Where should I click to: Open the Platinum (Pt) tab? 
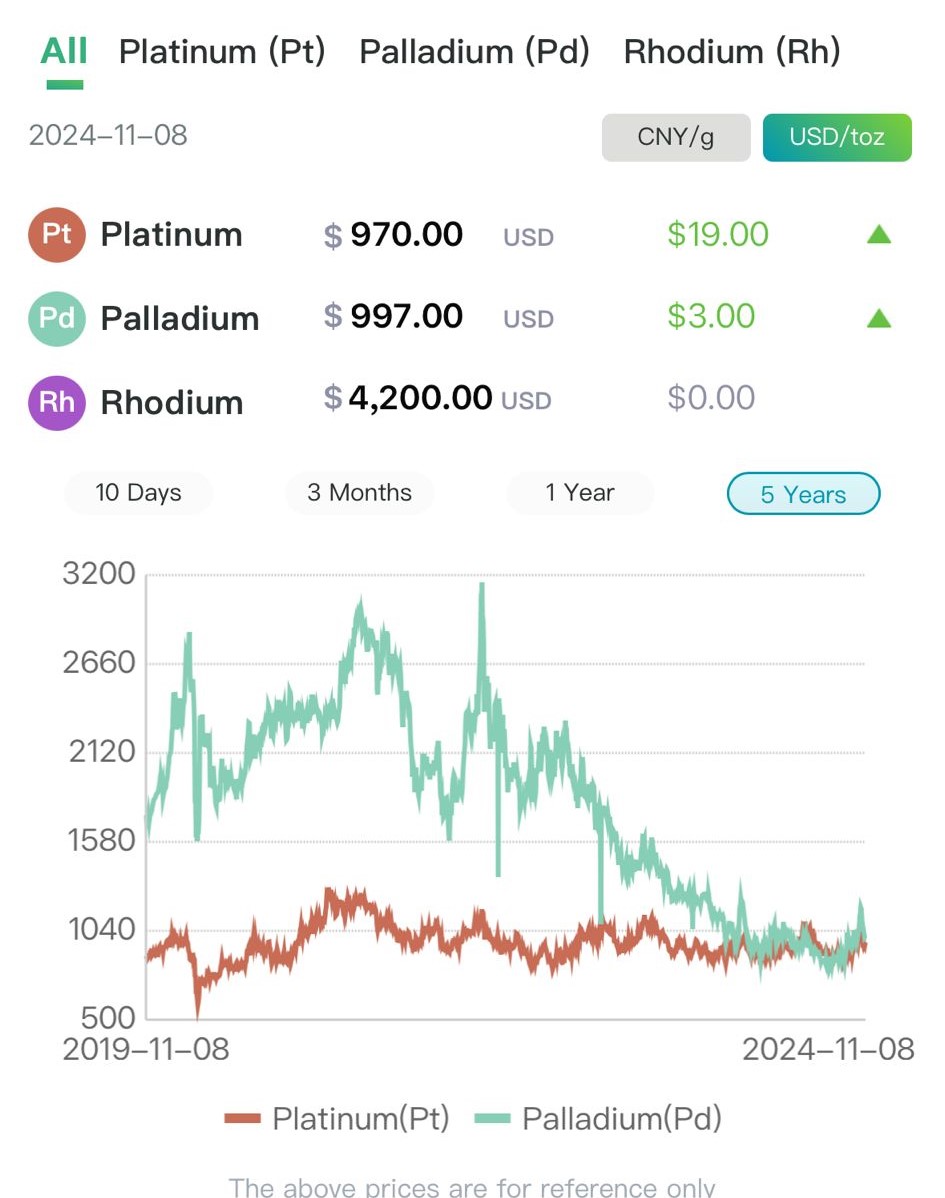(222, 51)
